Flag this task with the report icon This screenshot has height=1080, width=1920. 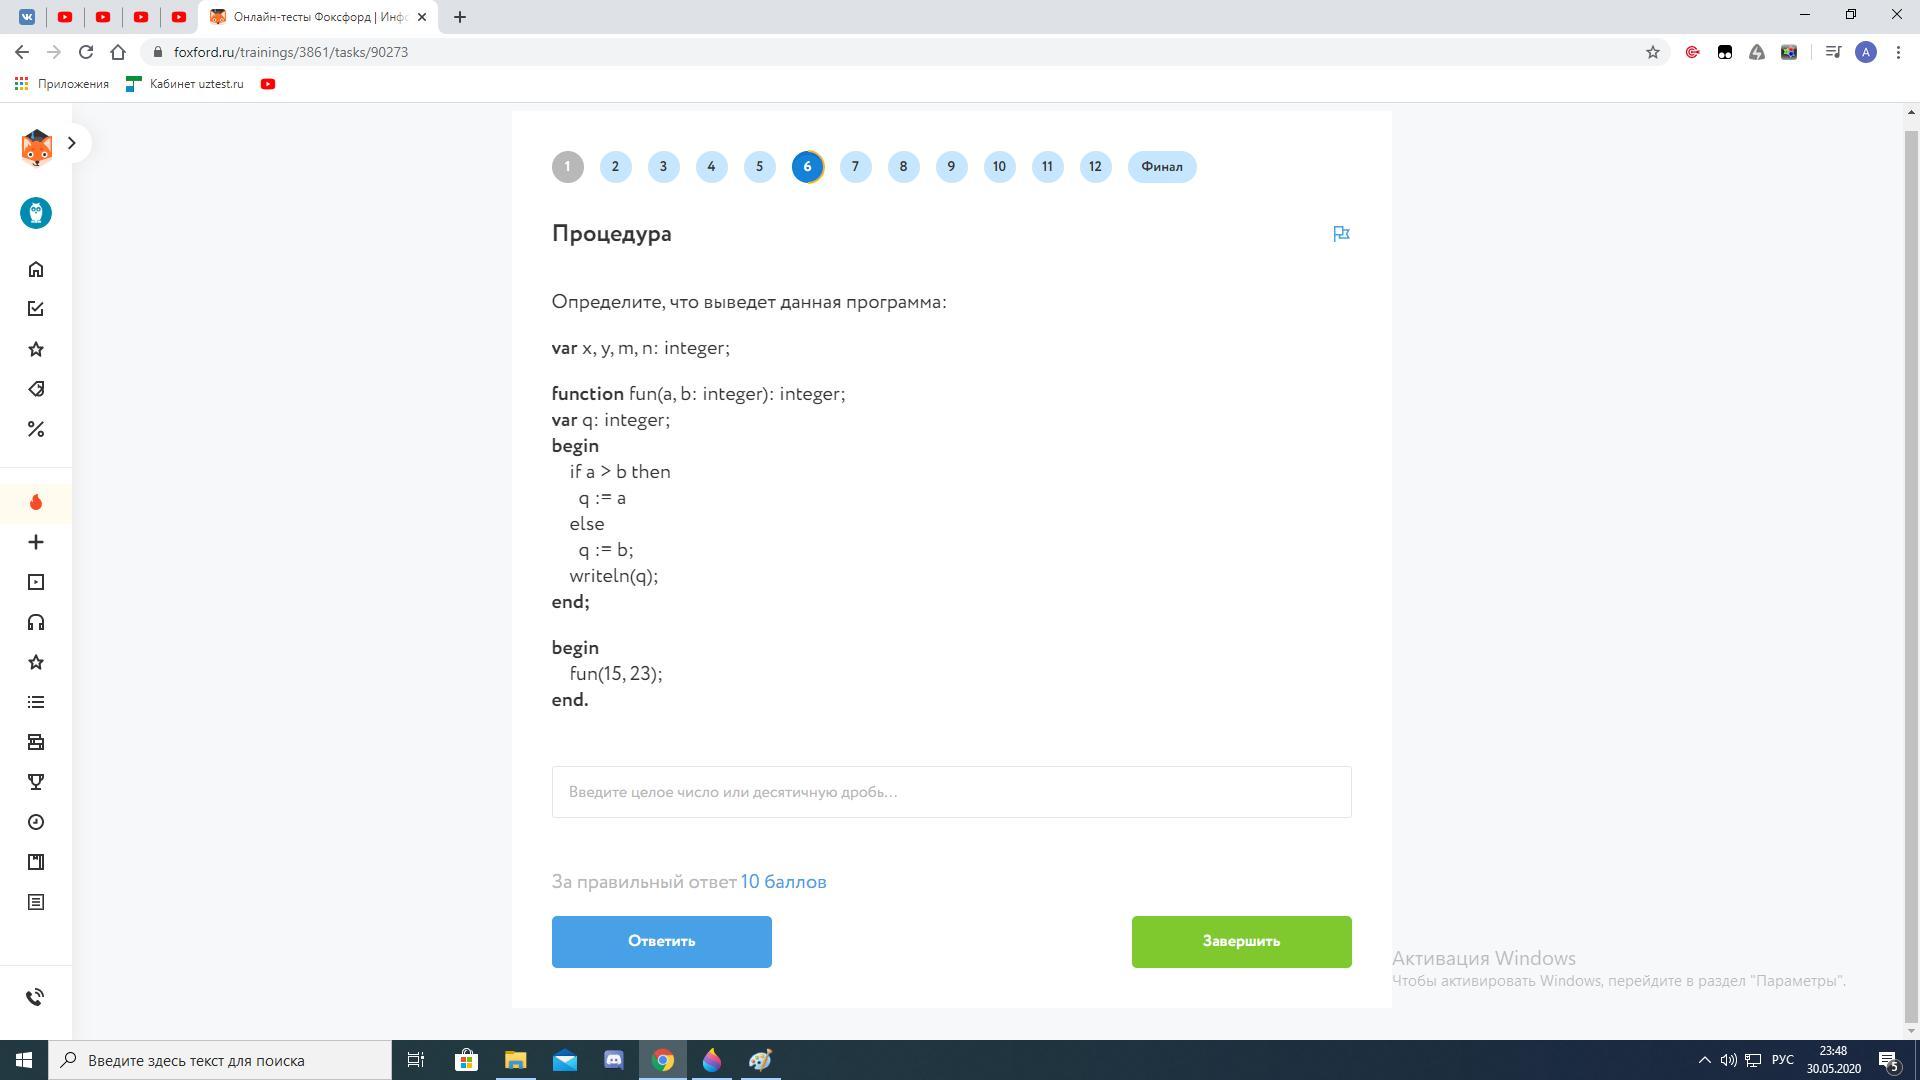[x=1341, y=233]
